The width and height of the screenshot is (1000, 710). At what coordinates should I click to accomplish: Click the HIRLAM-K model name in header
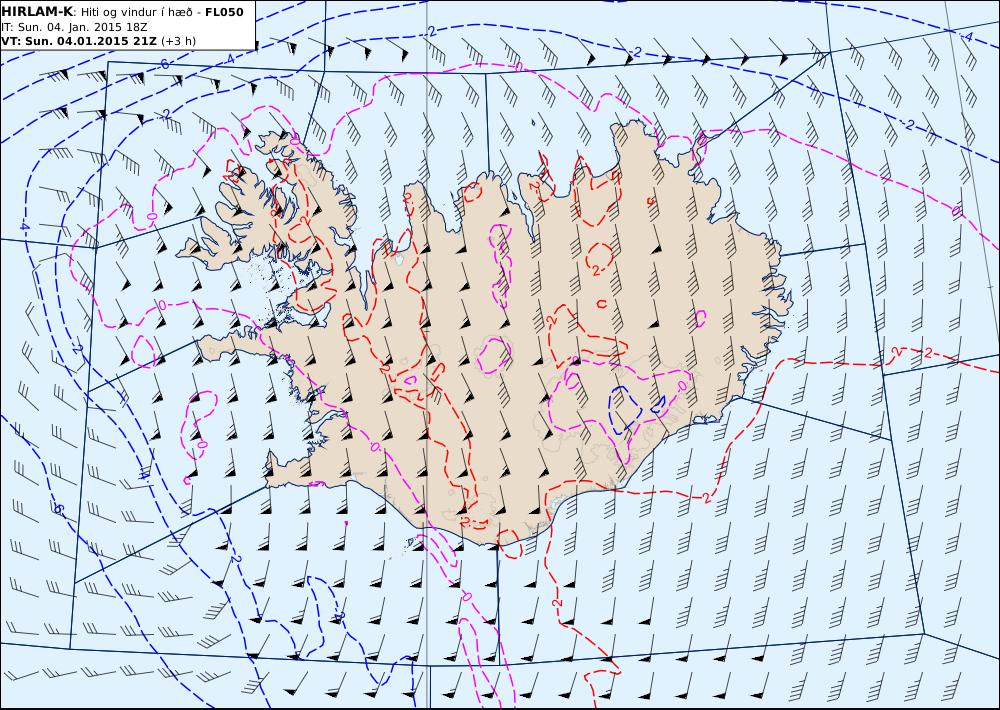(38, 12)
